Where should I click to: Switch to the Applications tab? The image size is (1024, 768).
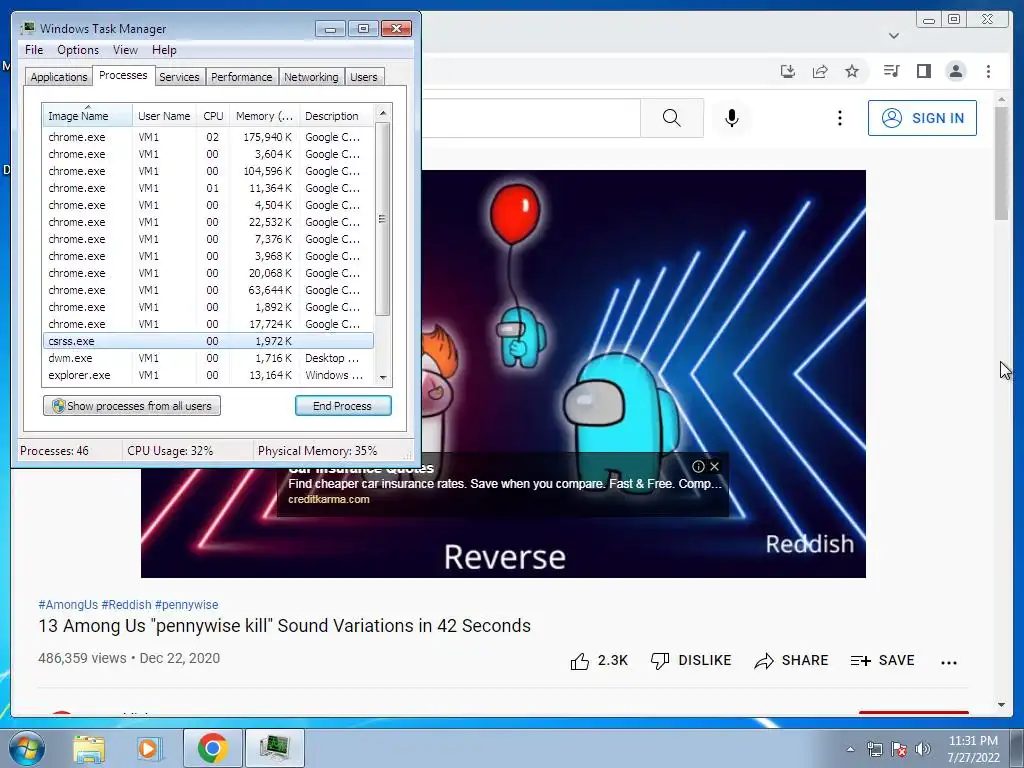point(59,77)
